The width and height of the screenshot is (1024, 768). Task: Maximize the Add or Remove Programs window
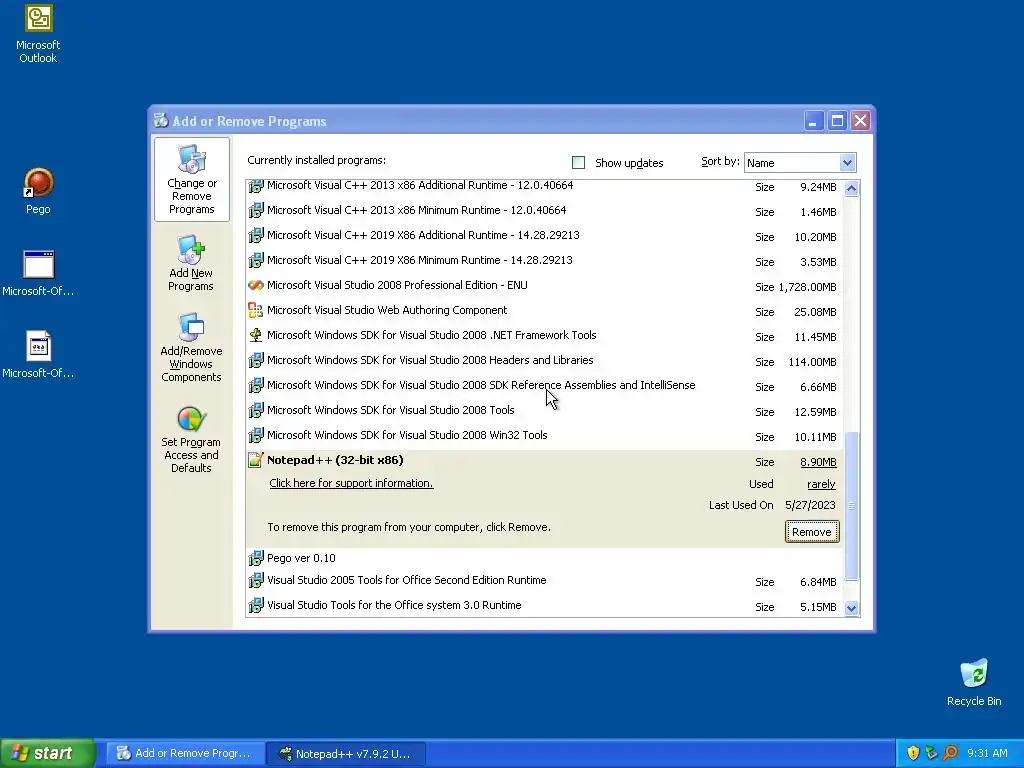837,121
